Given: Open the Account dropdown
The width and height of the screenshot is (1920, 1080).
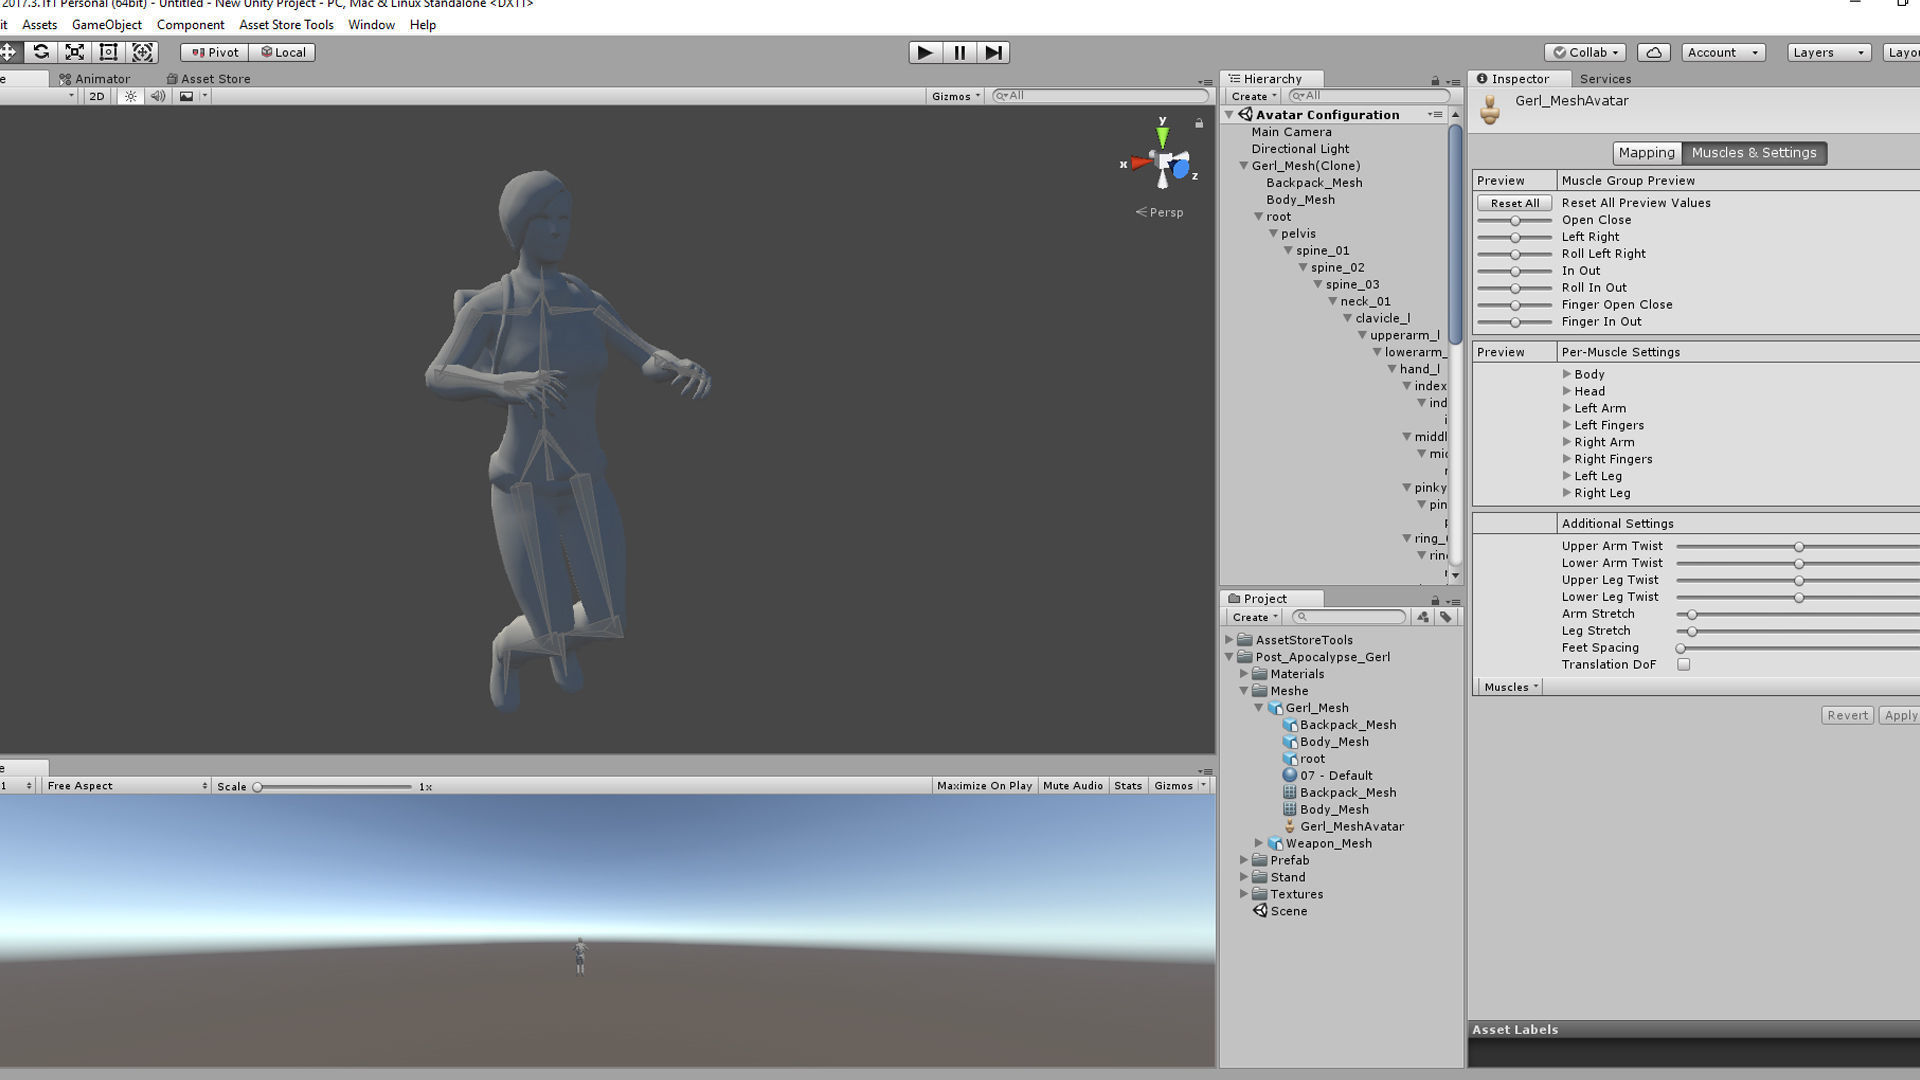Looking at the screenshot, I should (x=1722, y=52).
